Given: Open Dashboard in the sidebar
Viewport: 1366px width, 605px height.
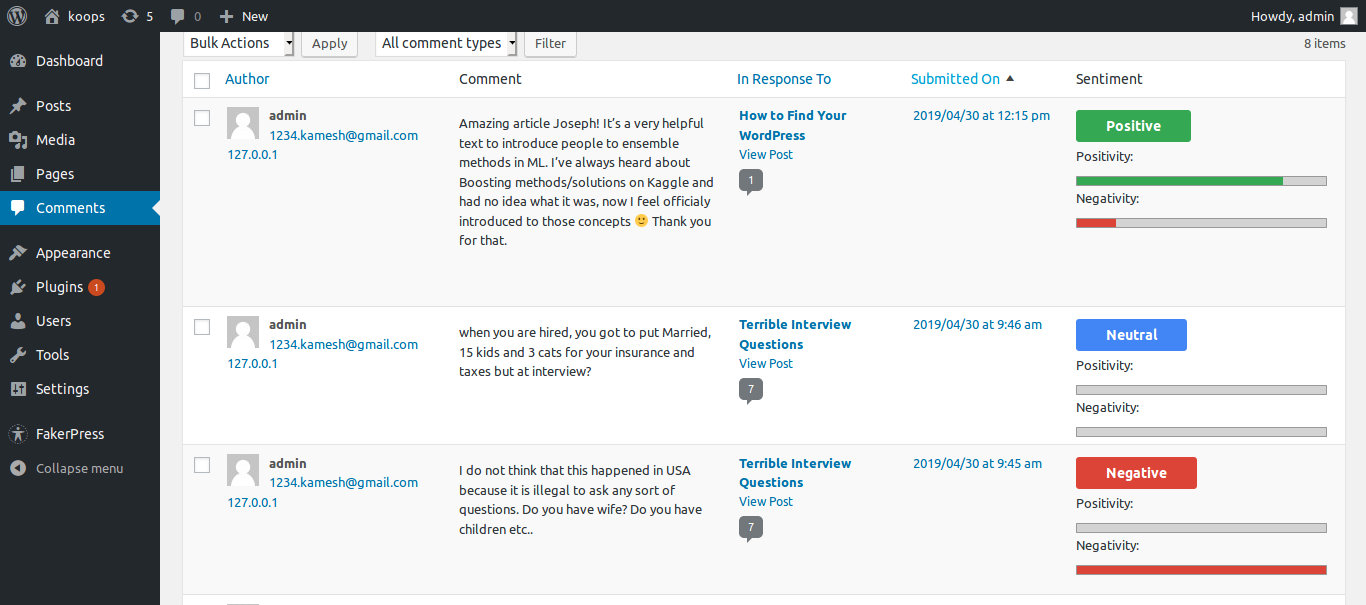Looking at the screenshot, I should coord(69,61).
